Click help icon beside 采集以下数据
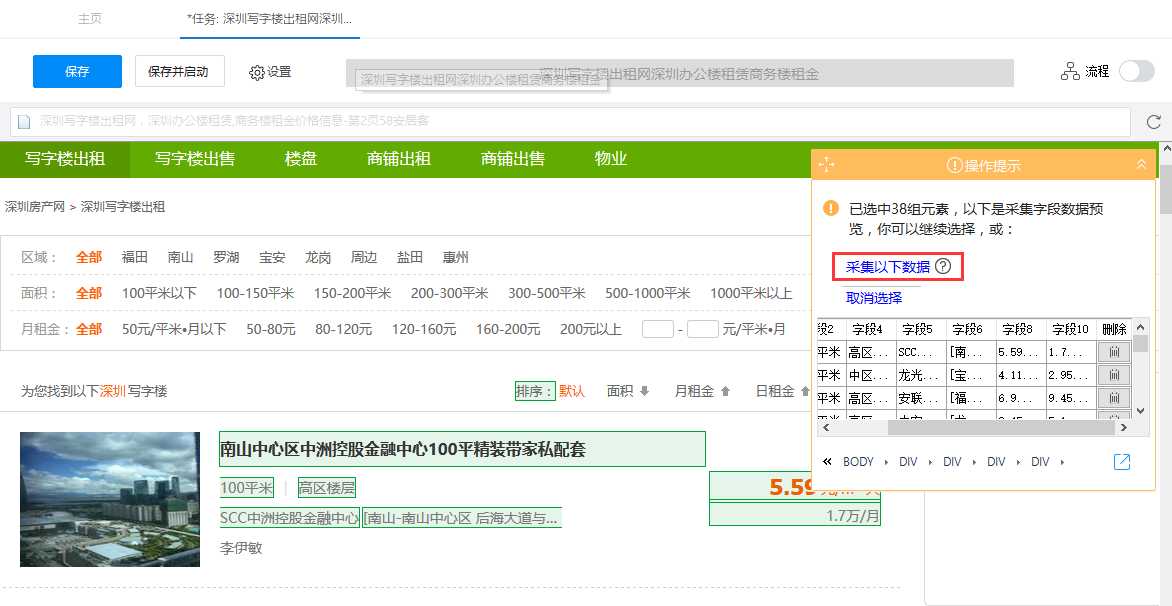The height and width of the screenshot is (606, 1172). (x=943, y=266)
